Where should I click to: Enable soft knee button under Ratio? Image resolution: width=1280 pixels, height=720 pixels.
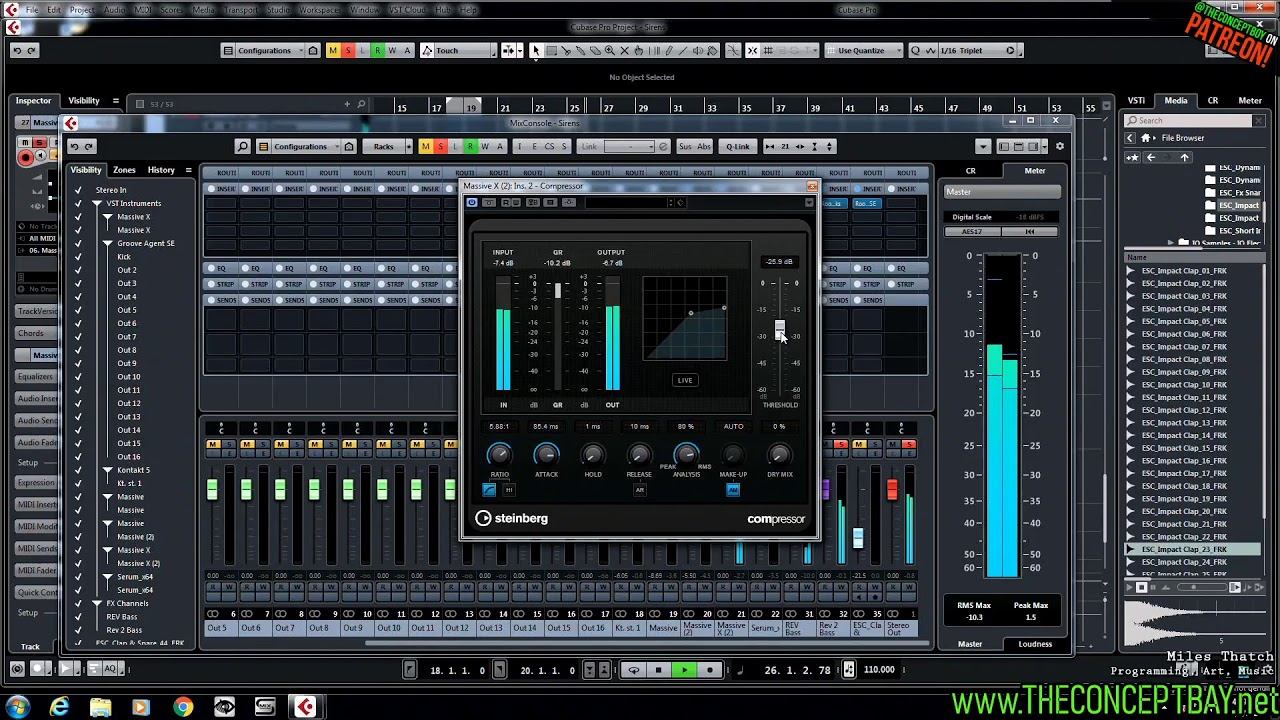(x=489, y=490)
